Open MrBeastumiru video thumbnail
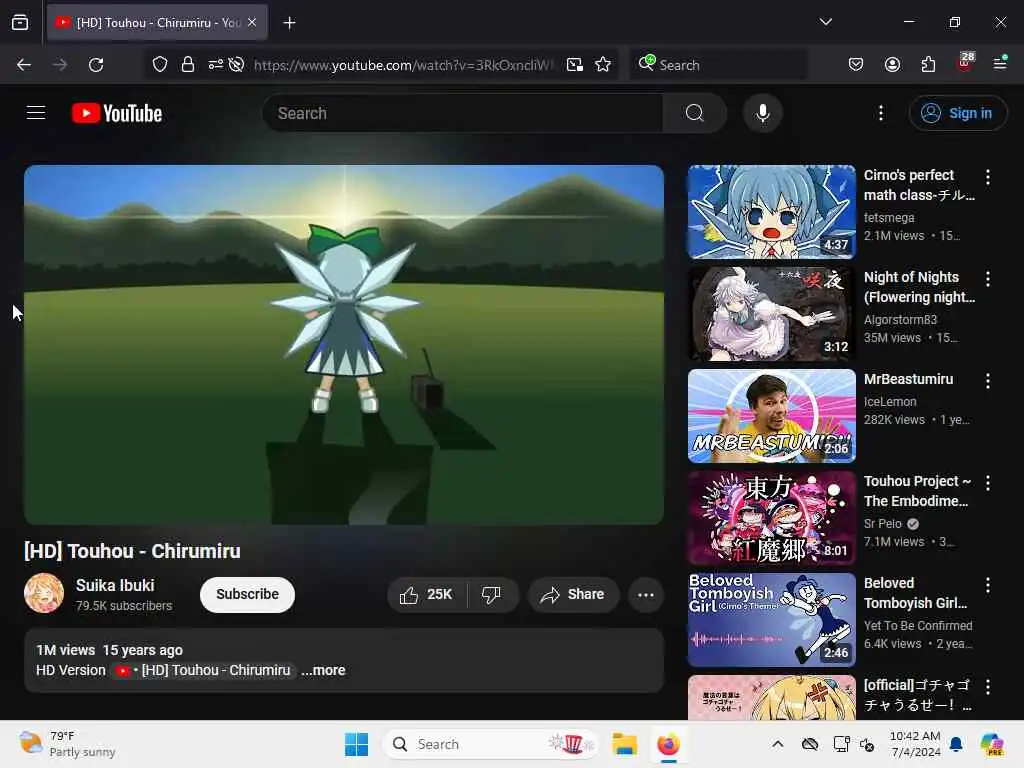 (771, 415)
